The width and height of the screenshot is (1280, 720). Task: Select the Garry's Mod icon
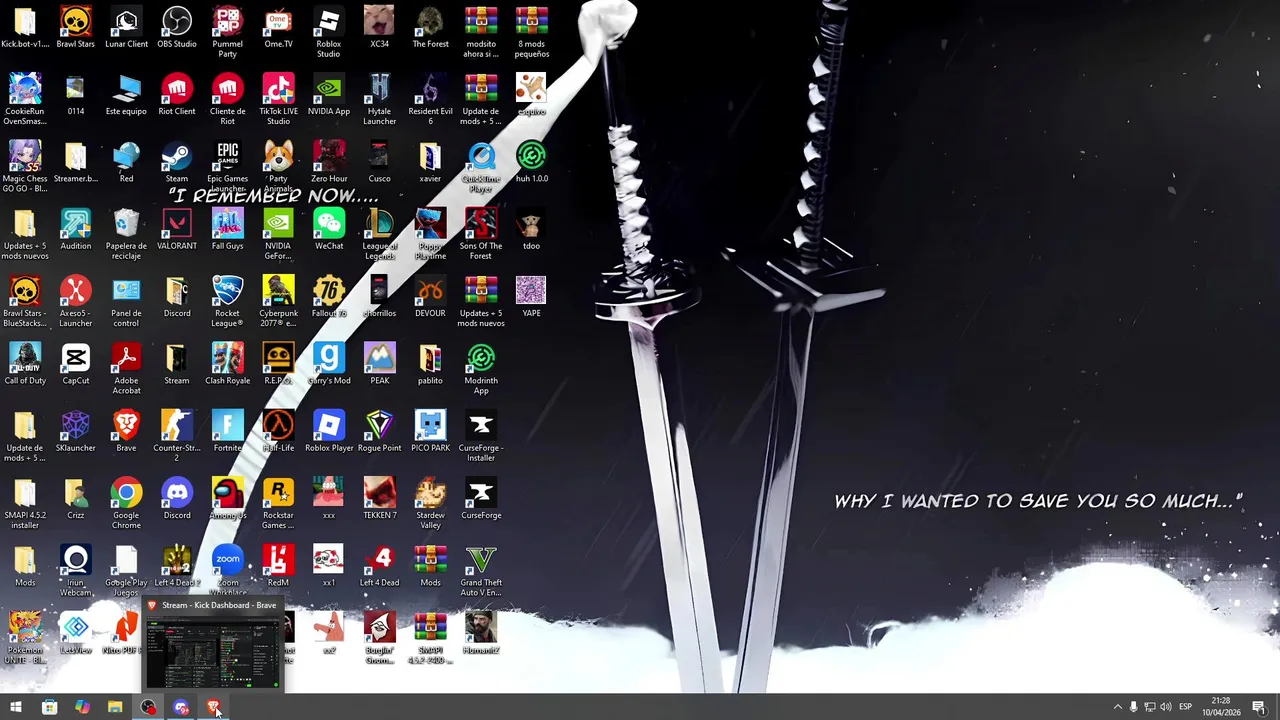click(x=329, y=364)
